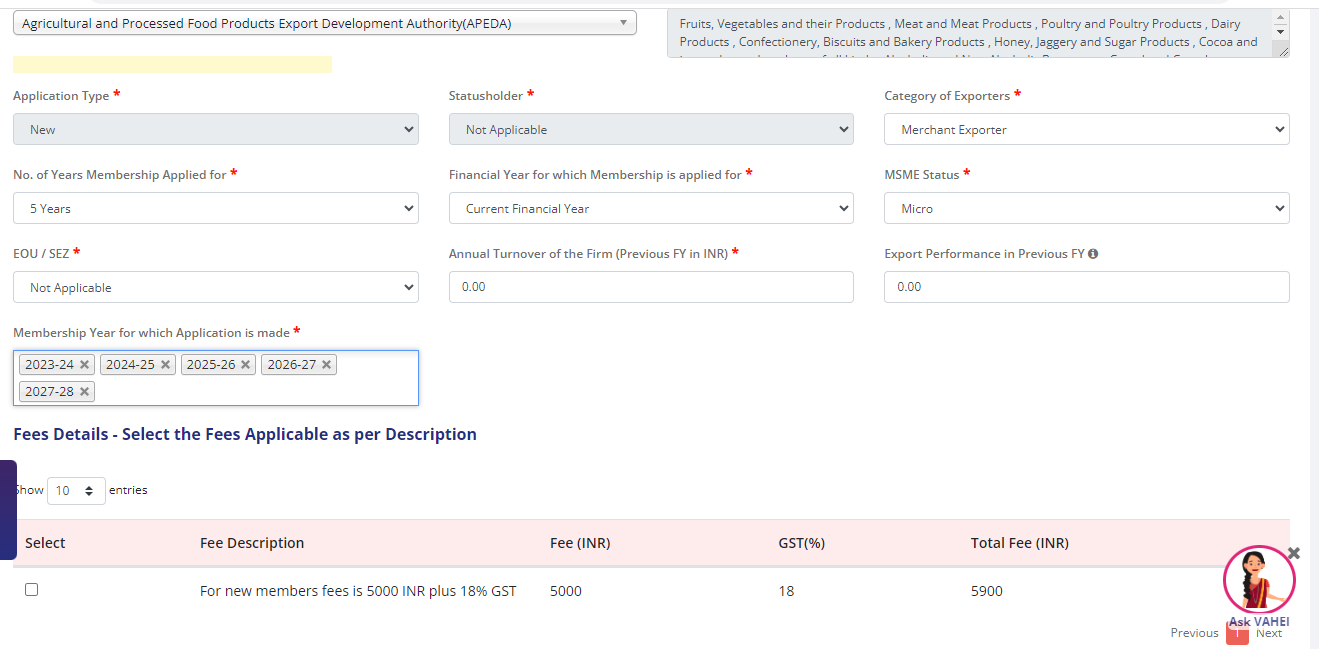
Task: Click the Previous pagination link
Action: 1194,633
